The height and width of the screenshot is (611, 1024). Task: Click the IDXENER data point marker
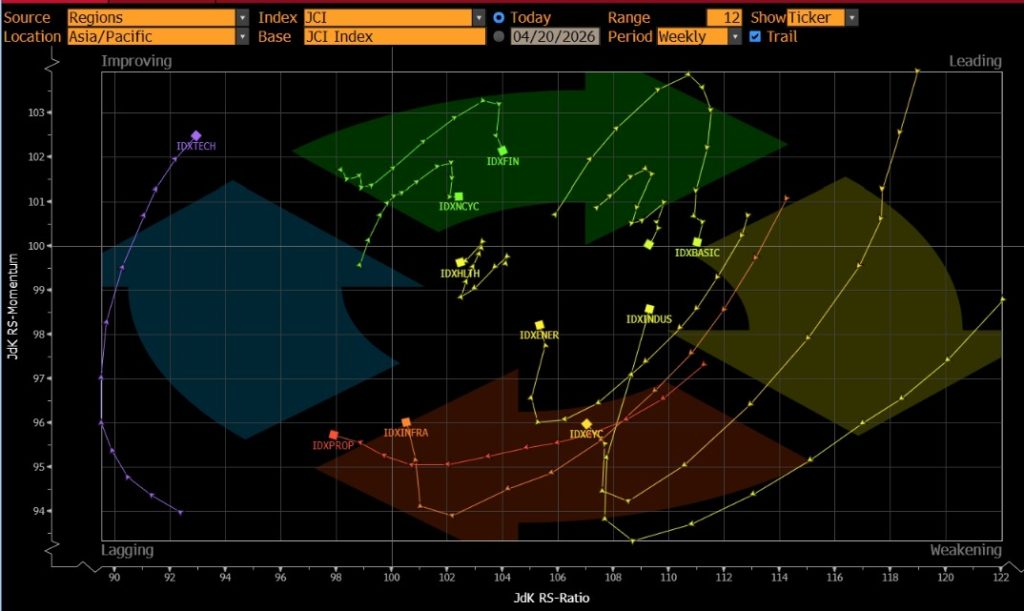click(x=540, y=325)
